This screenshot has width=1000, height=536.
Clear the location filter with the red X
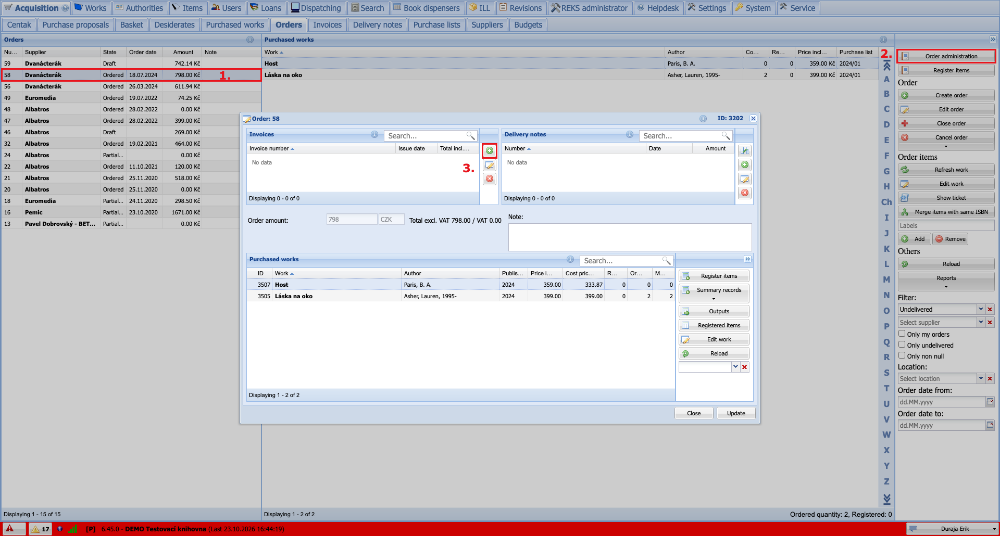click(990, 379)
